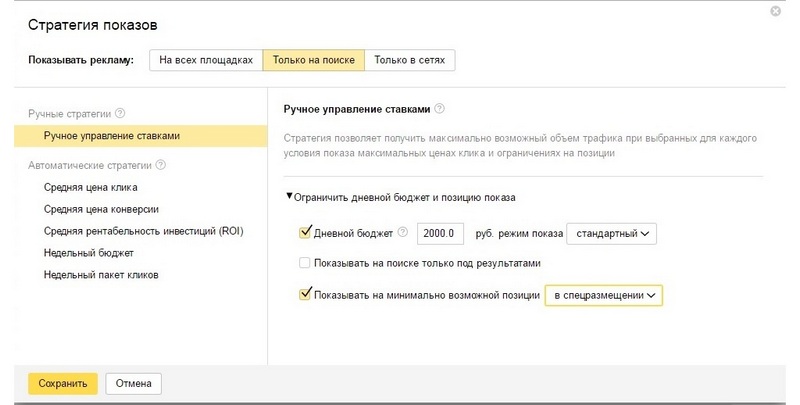
Task: Click the Ручные стратегии section label
Action: tap(69, 114)
